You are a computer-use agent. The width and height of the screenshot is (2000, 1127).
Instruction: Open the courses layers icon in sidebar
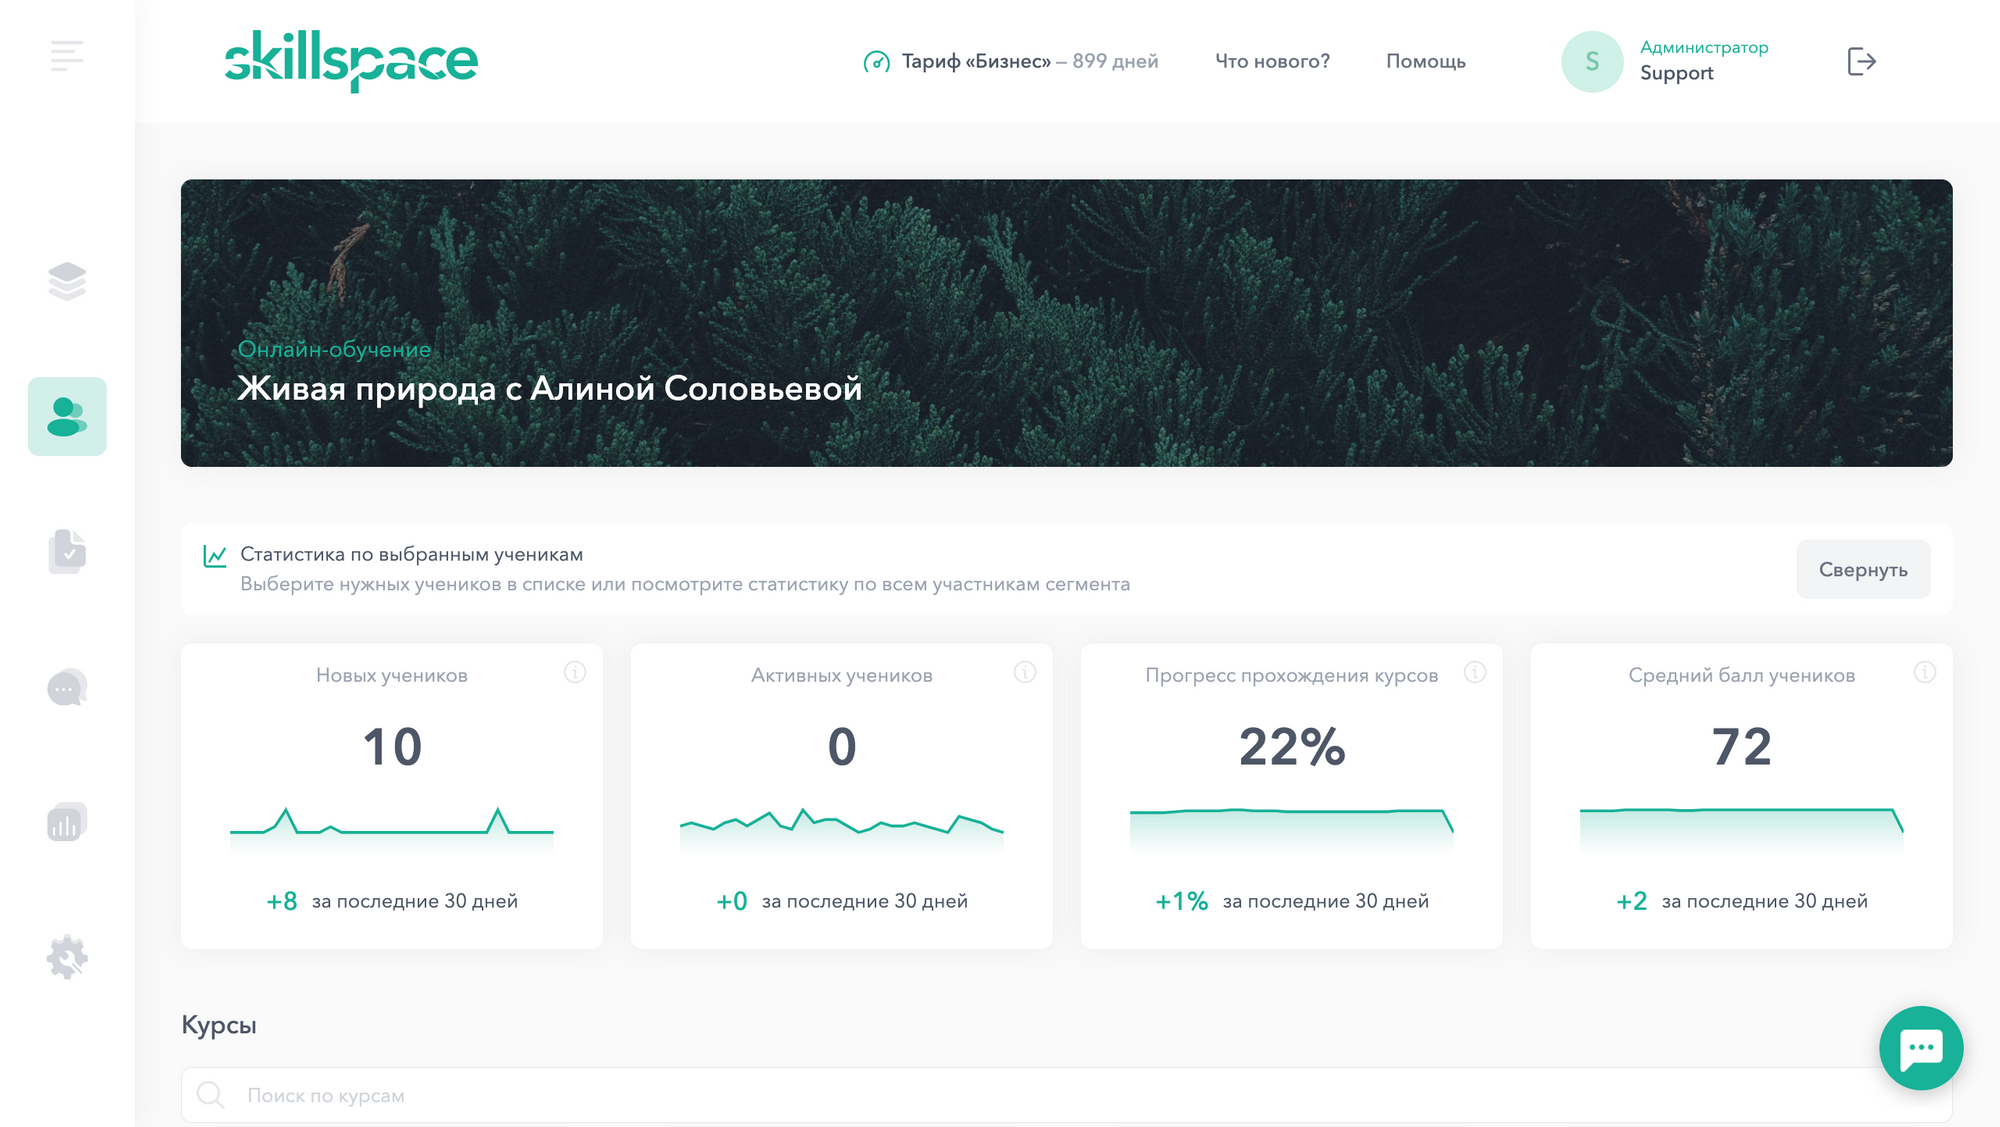point(67,281)
